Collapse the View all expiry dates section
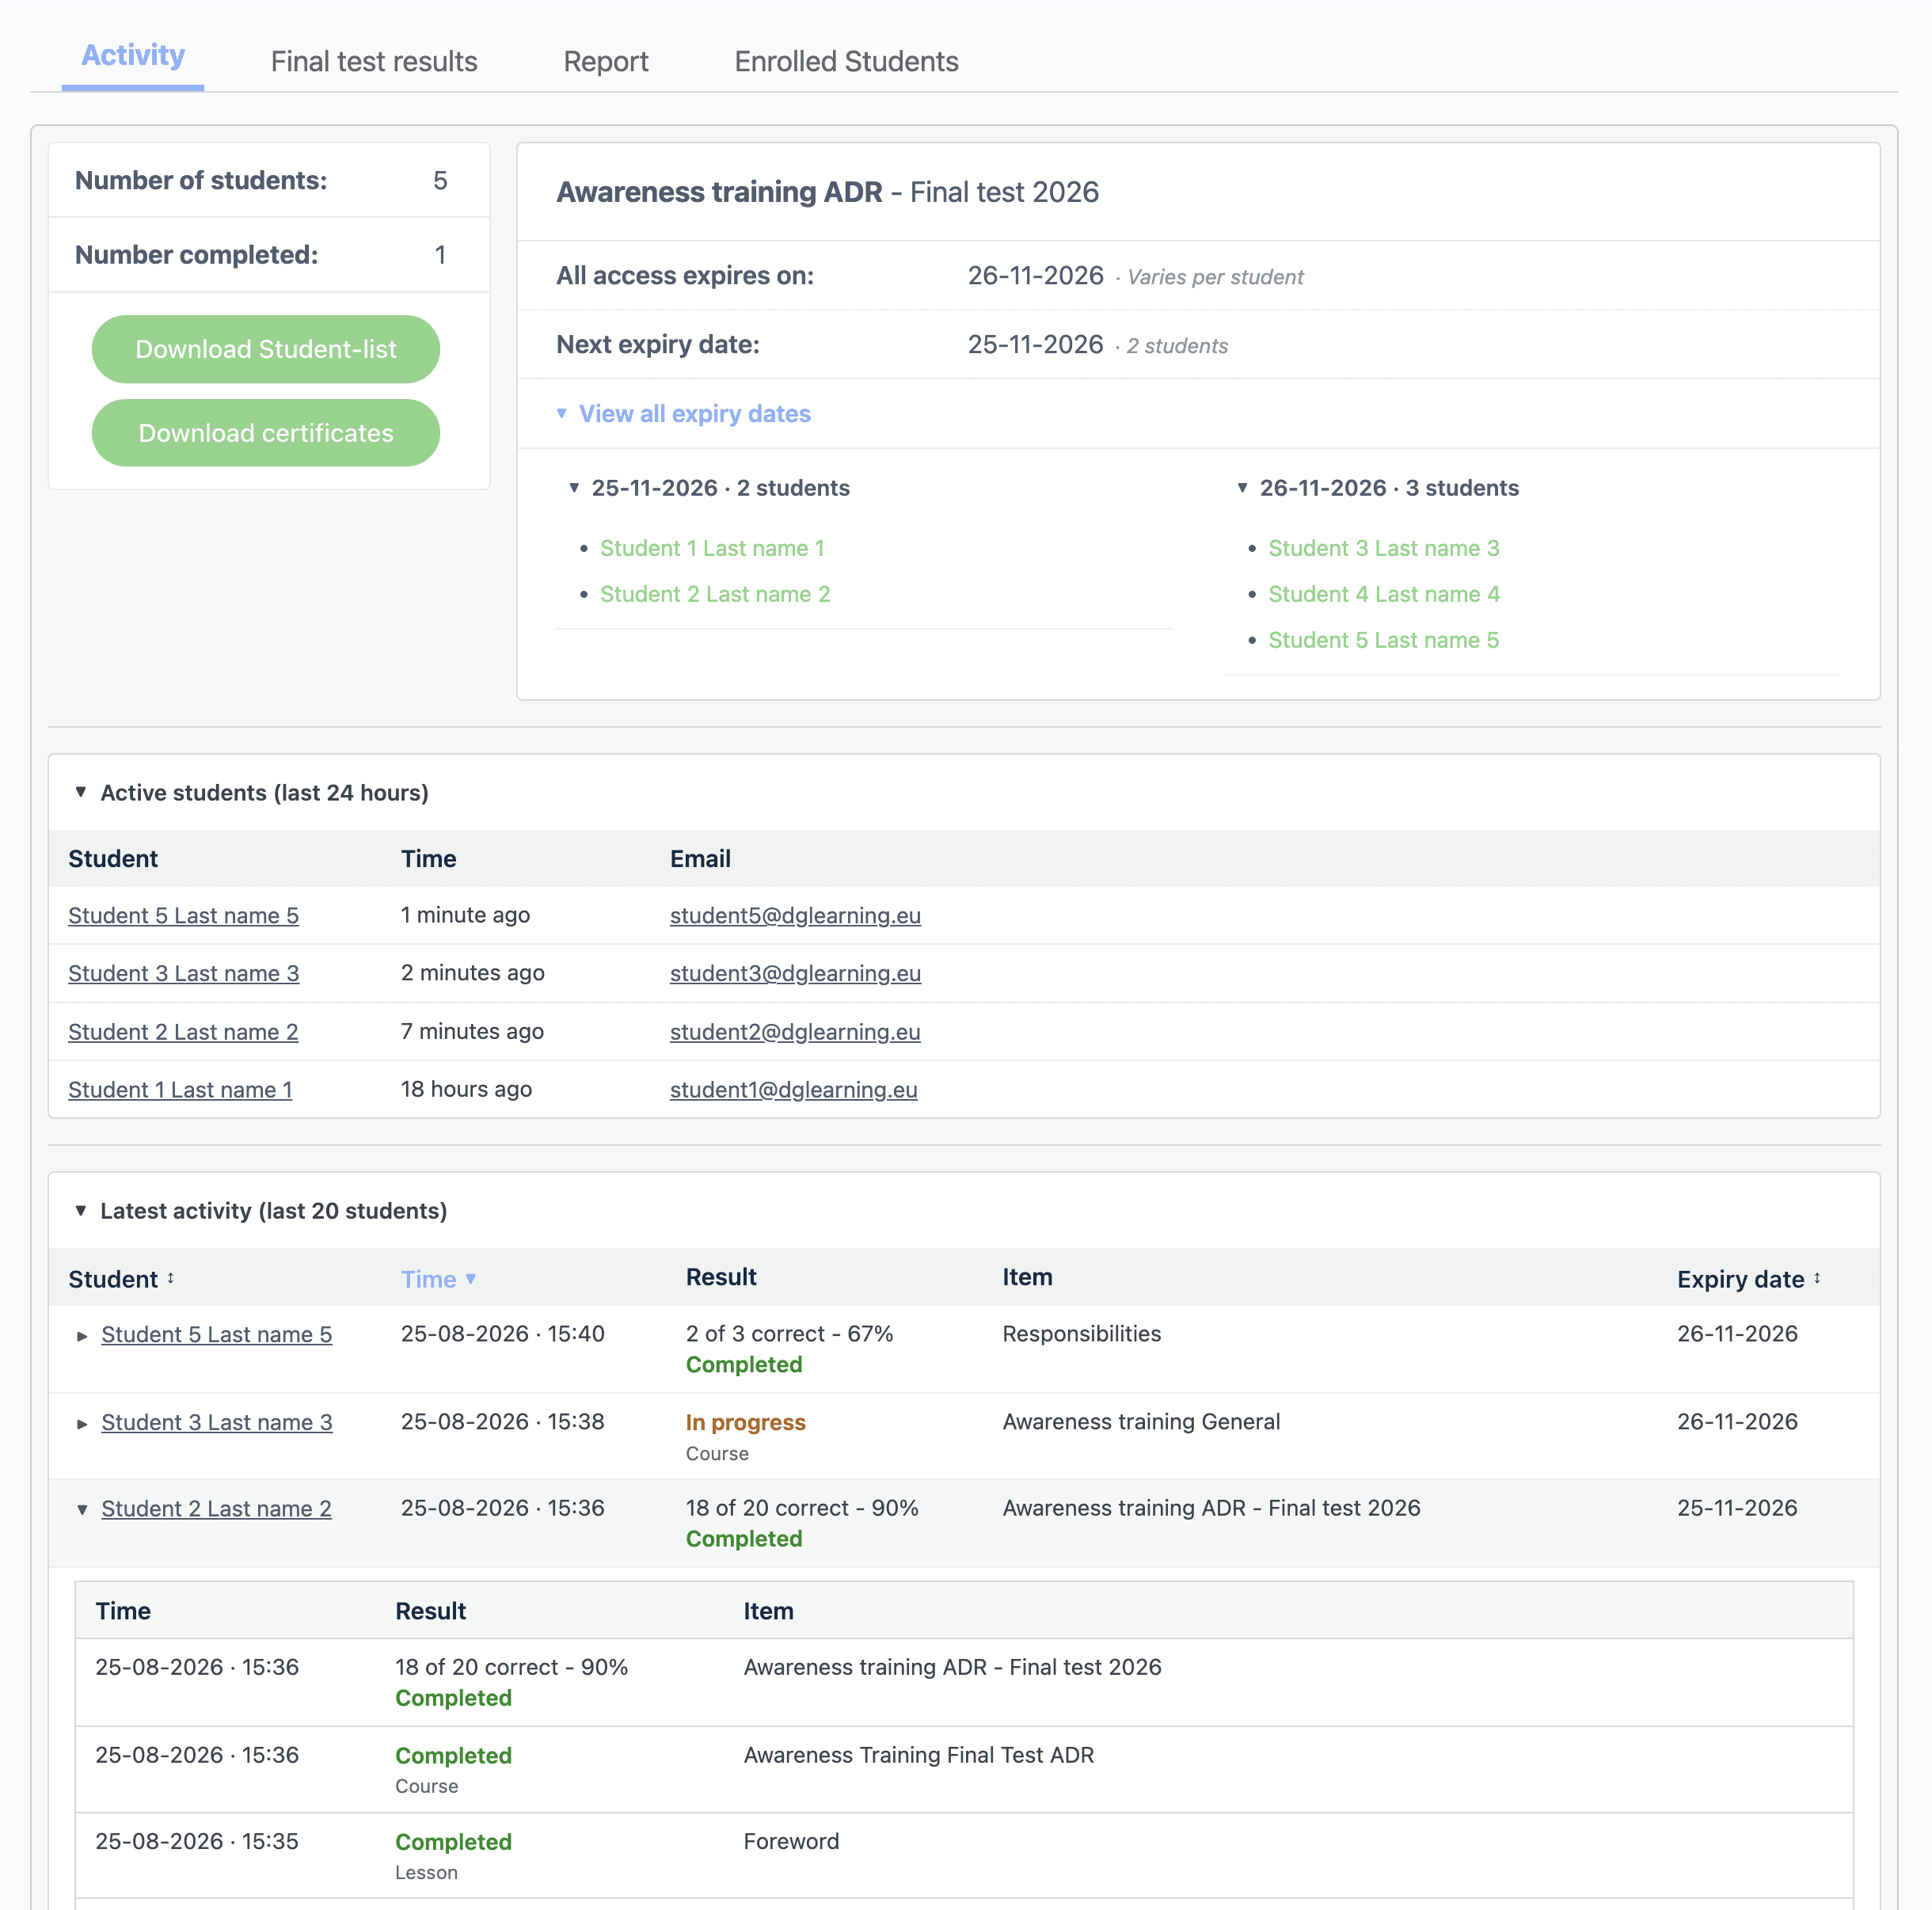 point(683,414)
